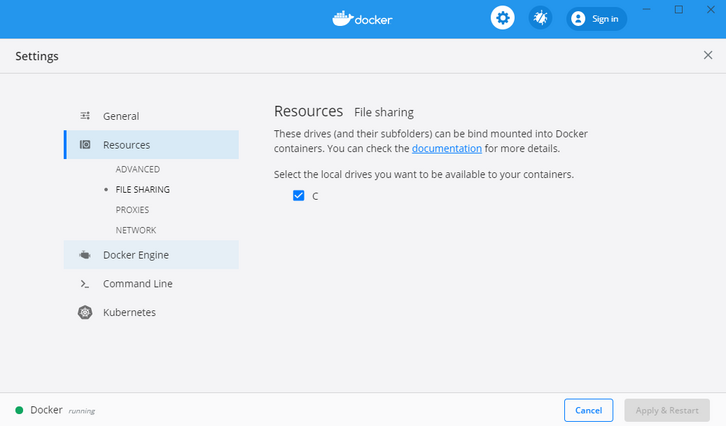Uncheck the C drive checkbox

pos(298,196)
